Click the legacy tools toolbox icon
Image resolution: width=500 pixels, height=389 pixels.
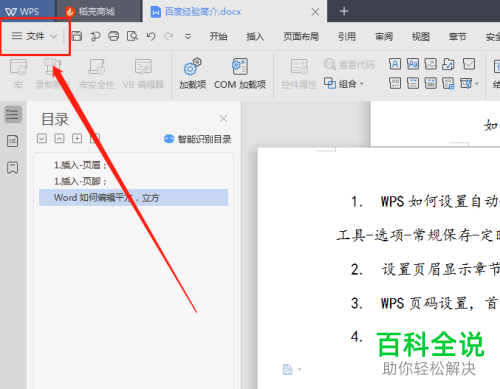466,83
